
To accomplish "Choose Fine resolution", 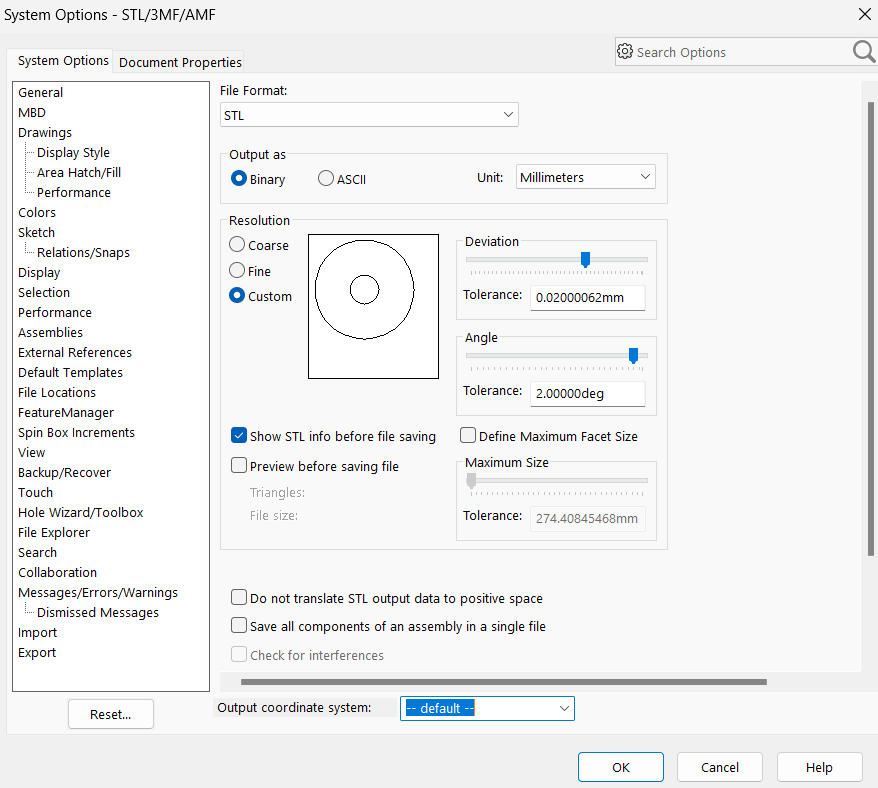I will click(x=237, y=271).
